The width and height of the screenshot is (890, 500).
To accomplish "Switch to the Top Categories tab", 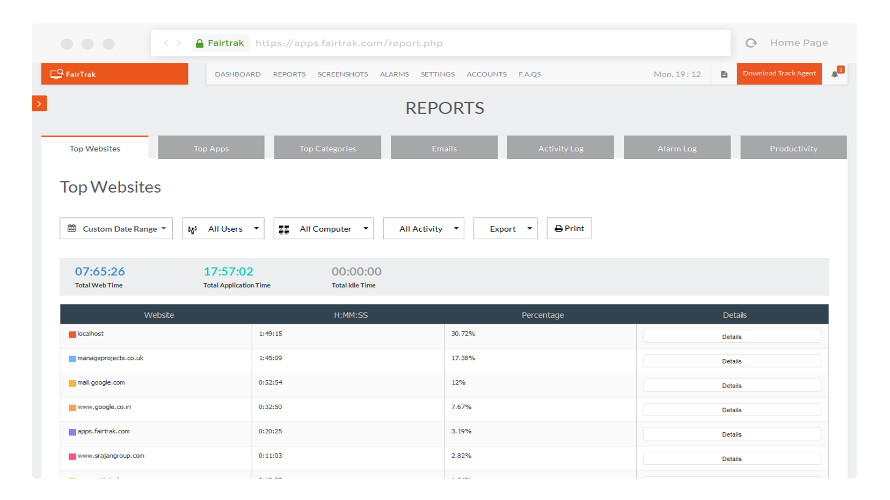I will pos(328,148).
